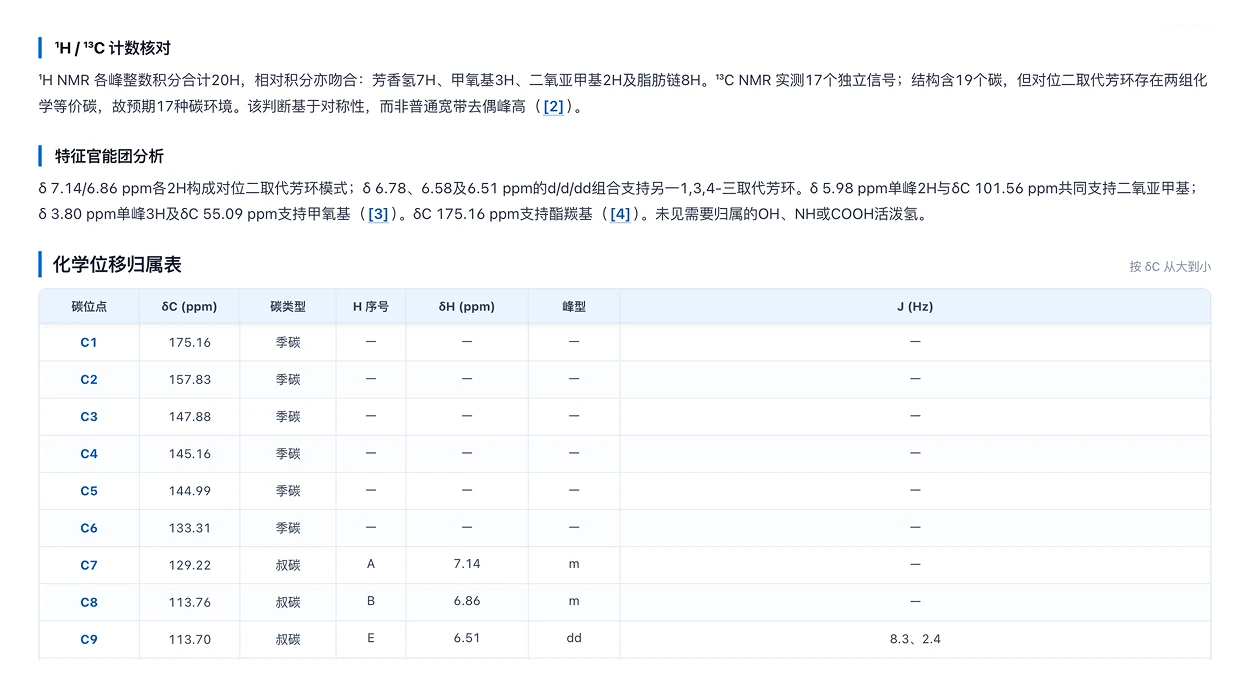Select carbon position C6
Viewport: 1240px width, 700px height.
[89, 527]
